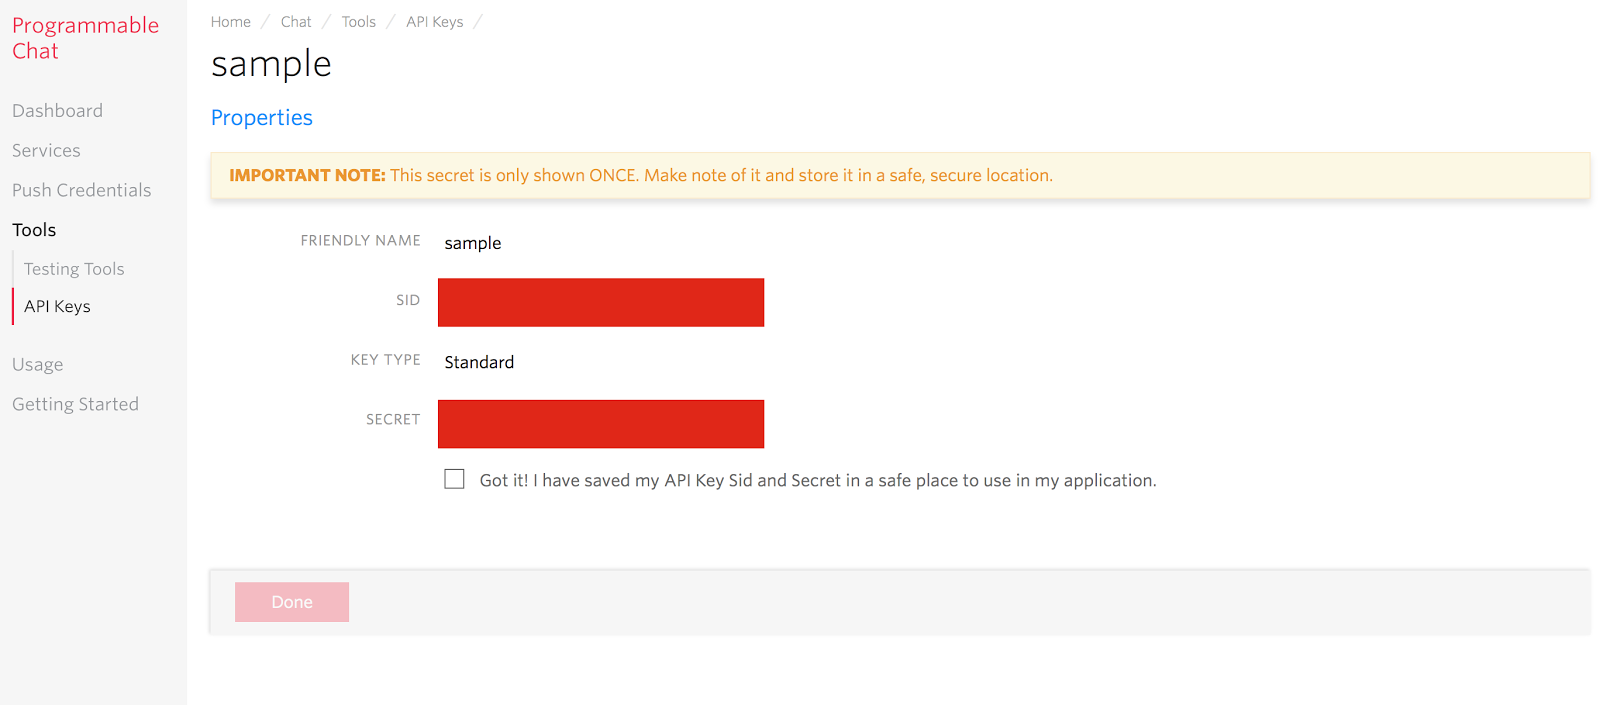
Task: Click the redacted SECRET value field
Action: [601, 424]
